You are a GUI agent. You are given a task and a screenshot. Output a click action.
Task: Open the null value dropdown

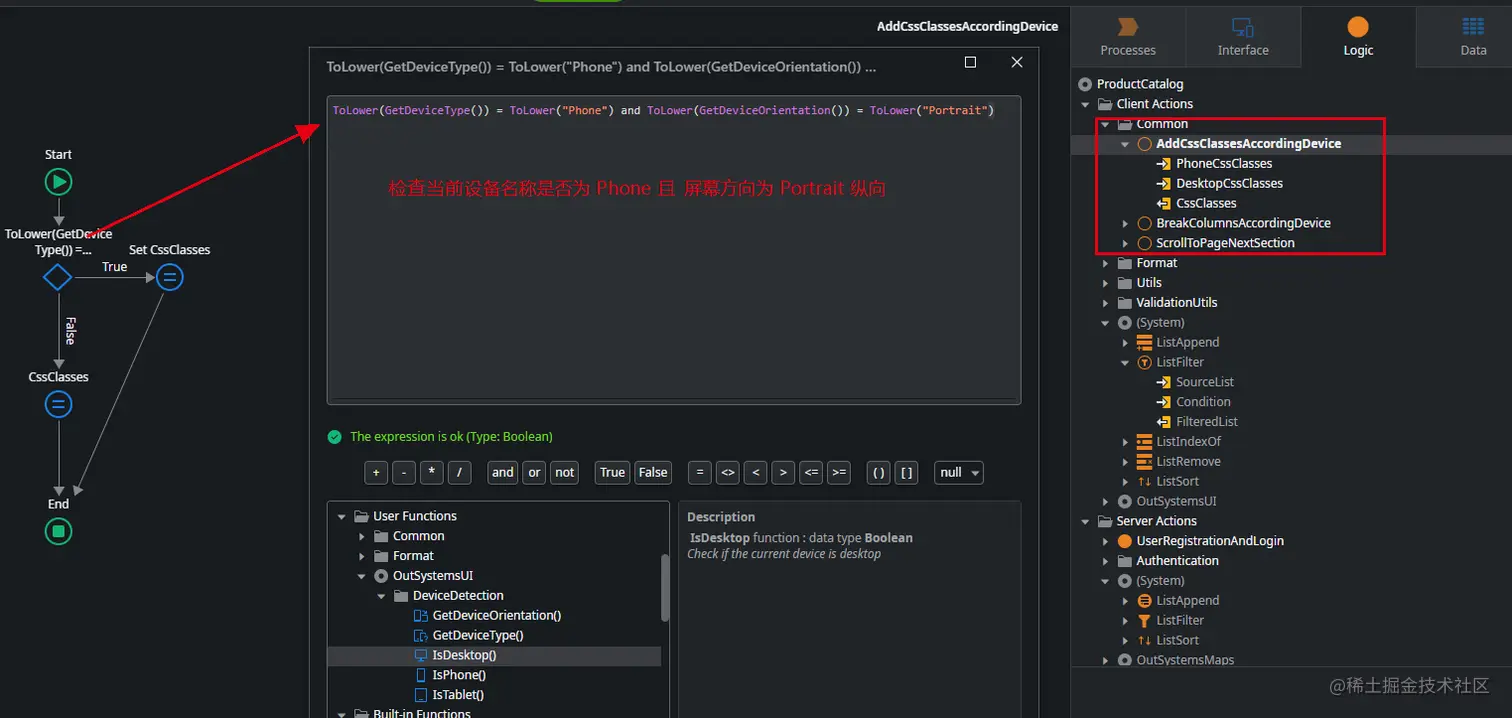(x=959, y=472)
